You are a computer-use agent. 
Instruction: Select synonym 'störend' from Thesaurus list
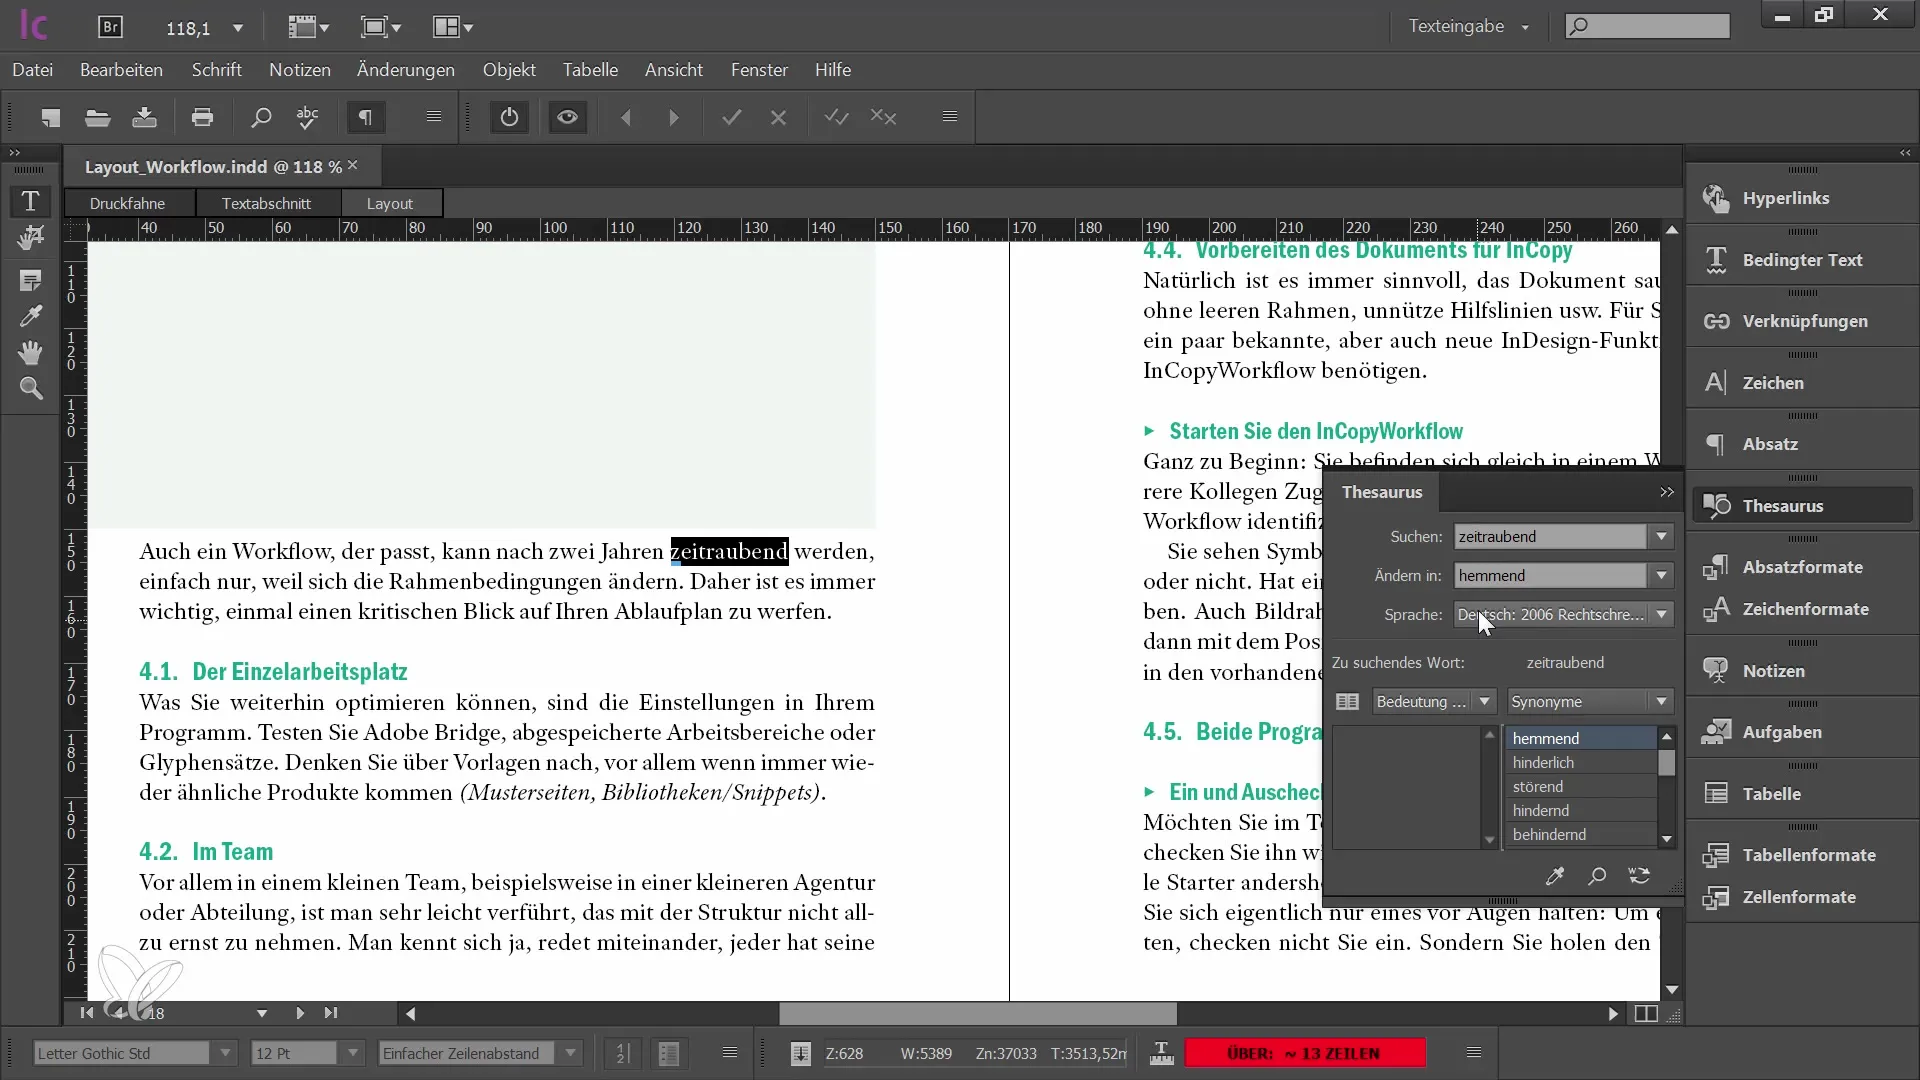(1538, 786)
